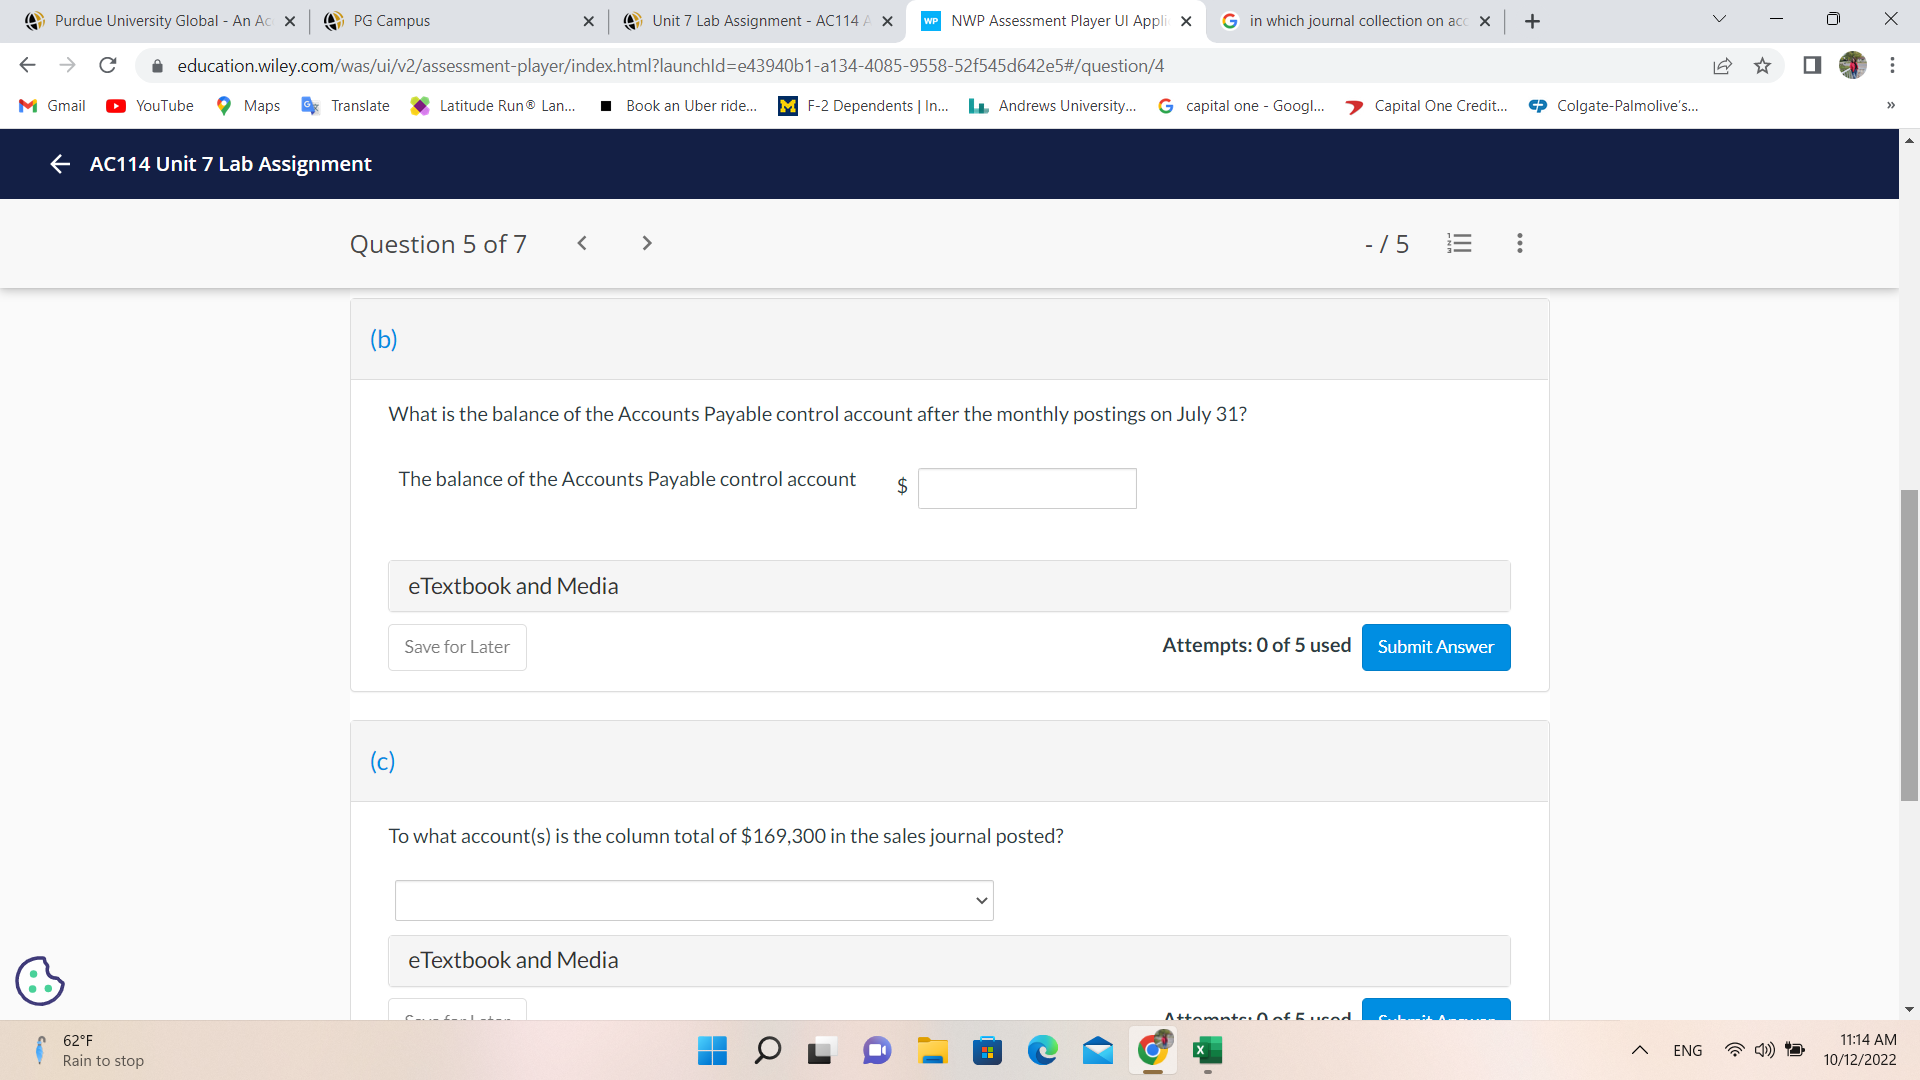Viewport: 1920px width, 1080px height.
Task: Show hidden bookmarks overflow chevron
Action: 1890,106
